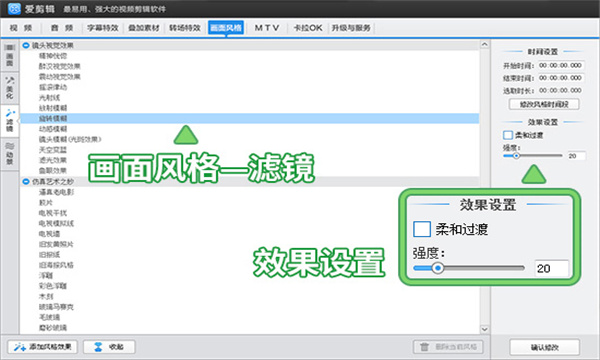
Task: Select the highlighted 旋转模糊 effect
Action: tap(249, 118)
